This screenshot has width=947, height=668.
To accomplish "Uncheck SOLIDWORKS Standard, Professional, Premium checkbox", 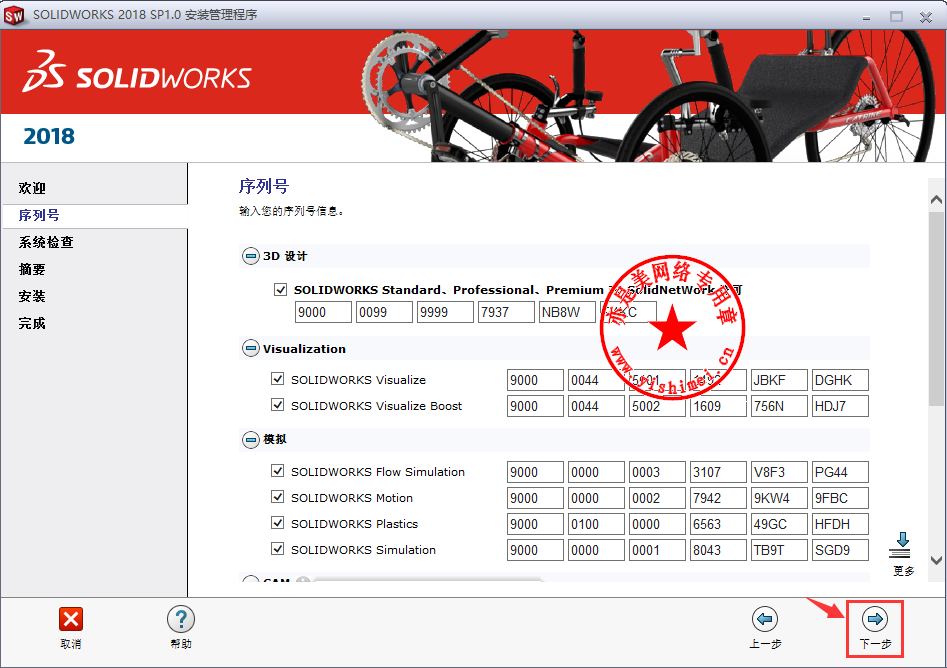I will pos(280,289).
